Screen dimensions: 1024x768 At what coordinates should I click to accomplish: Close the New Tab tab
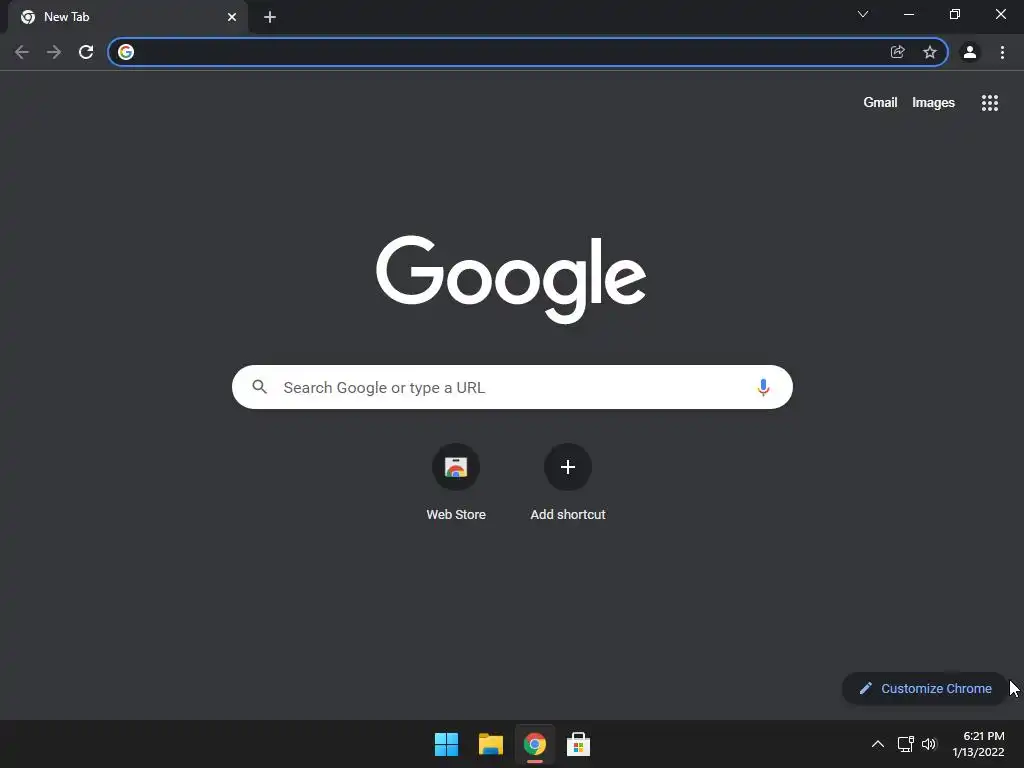[x=232, y=18]
